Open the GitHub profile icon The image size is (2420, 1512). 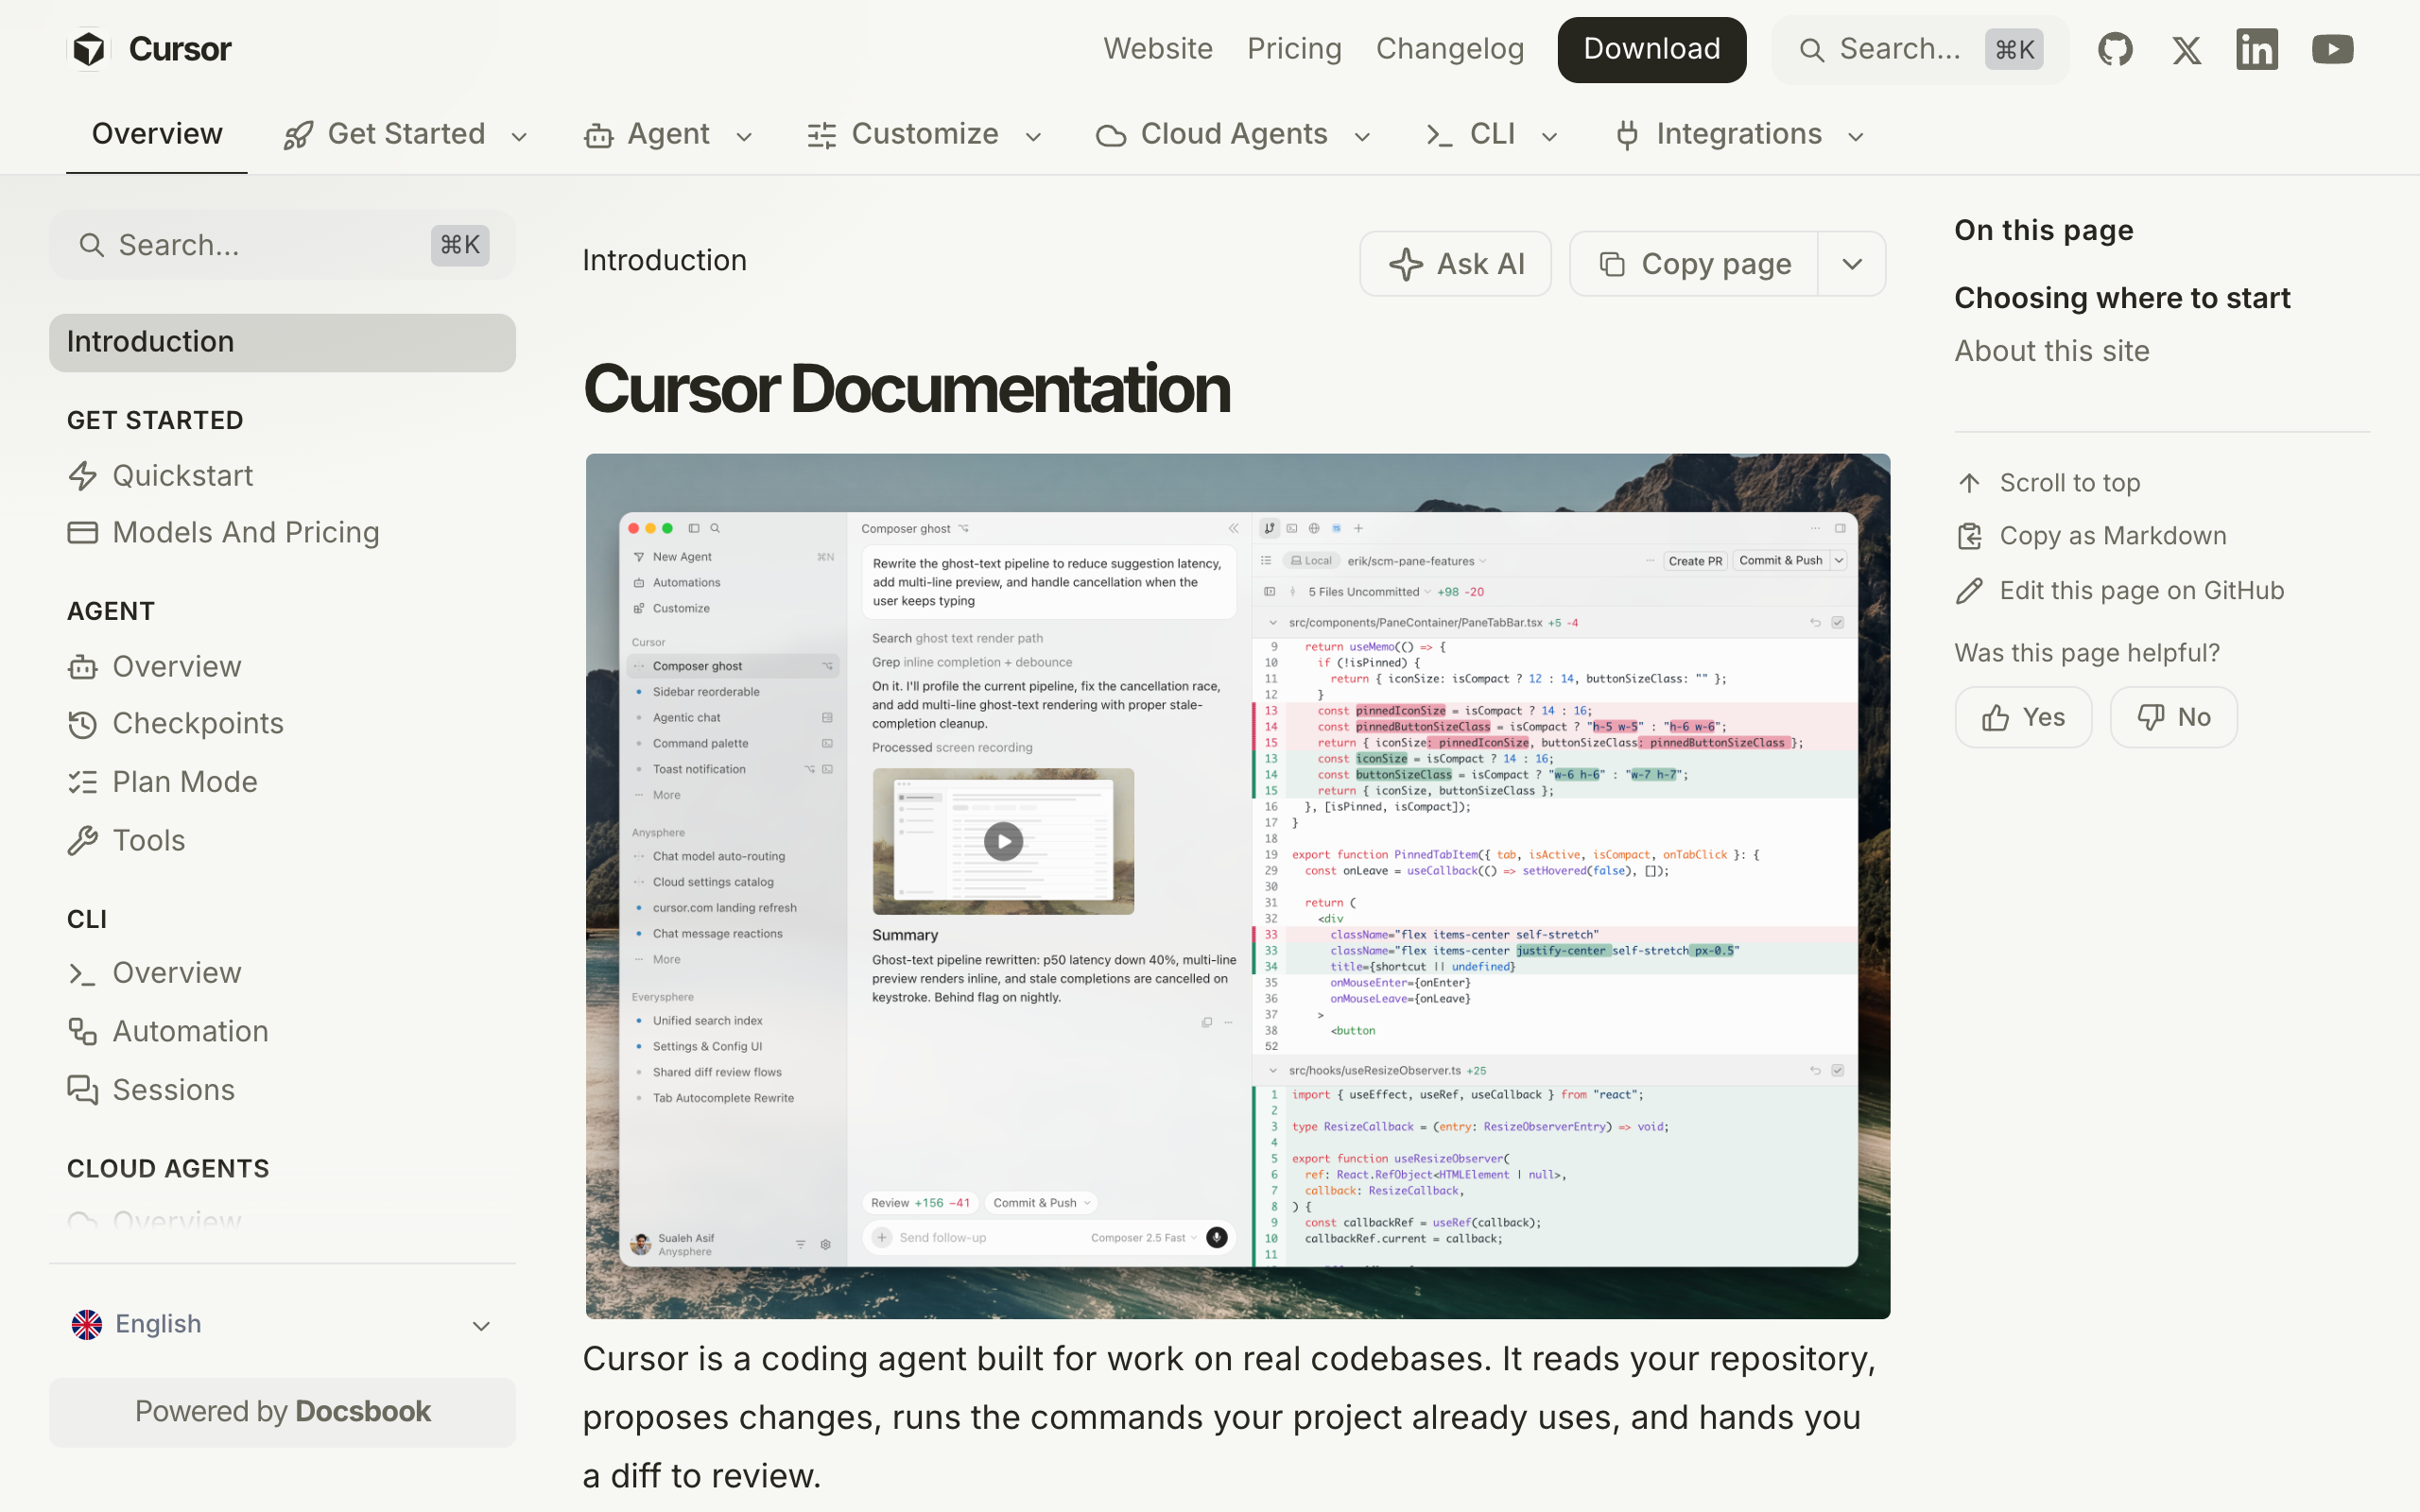coord(2115,49)
